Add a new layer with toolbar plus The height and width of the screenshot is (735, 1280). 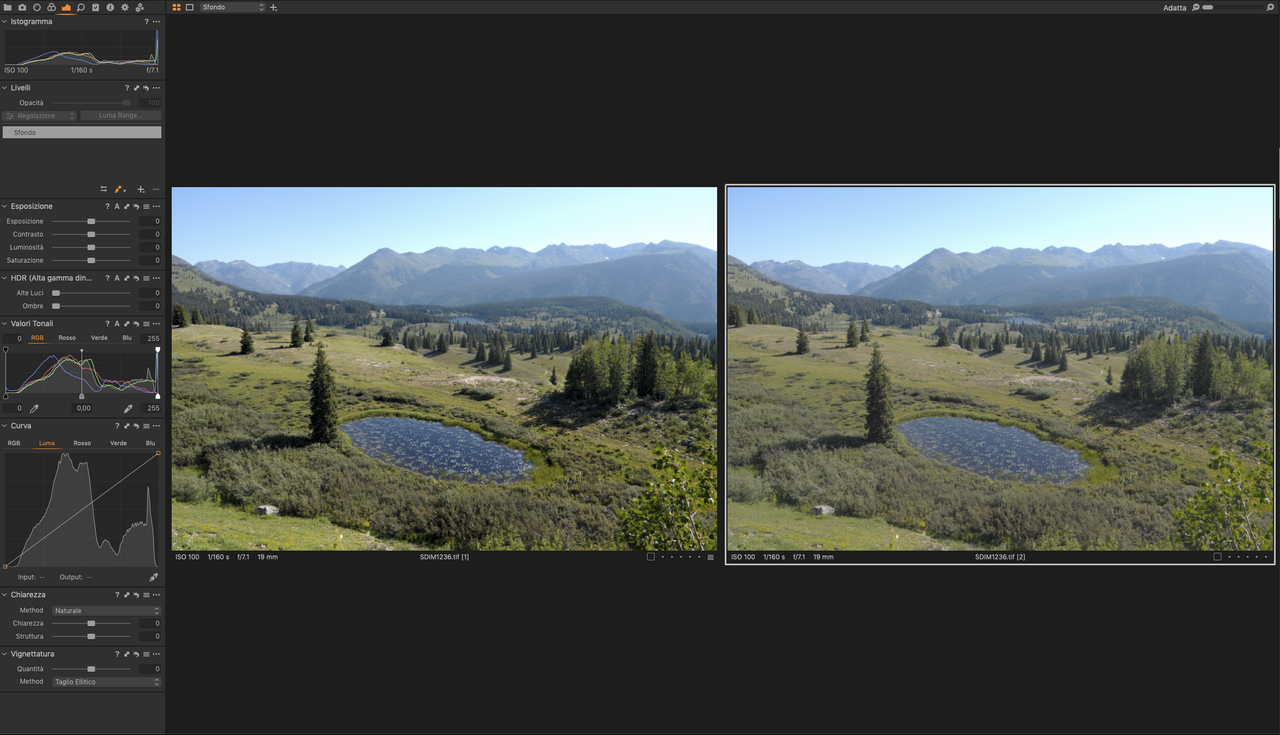click(274, 7)
